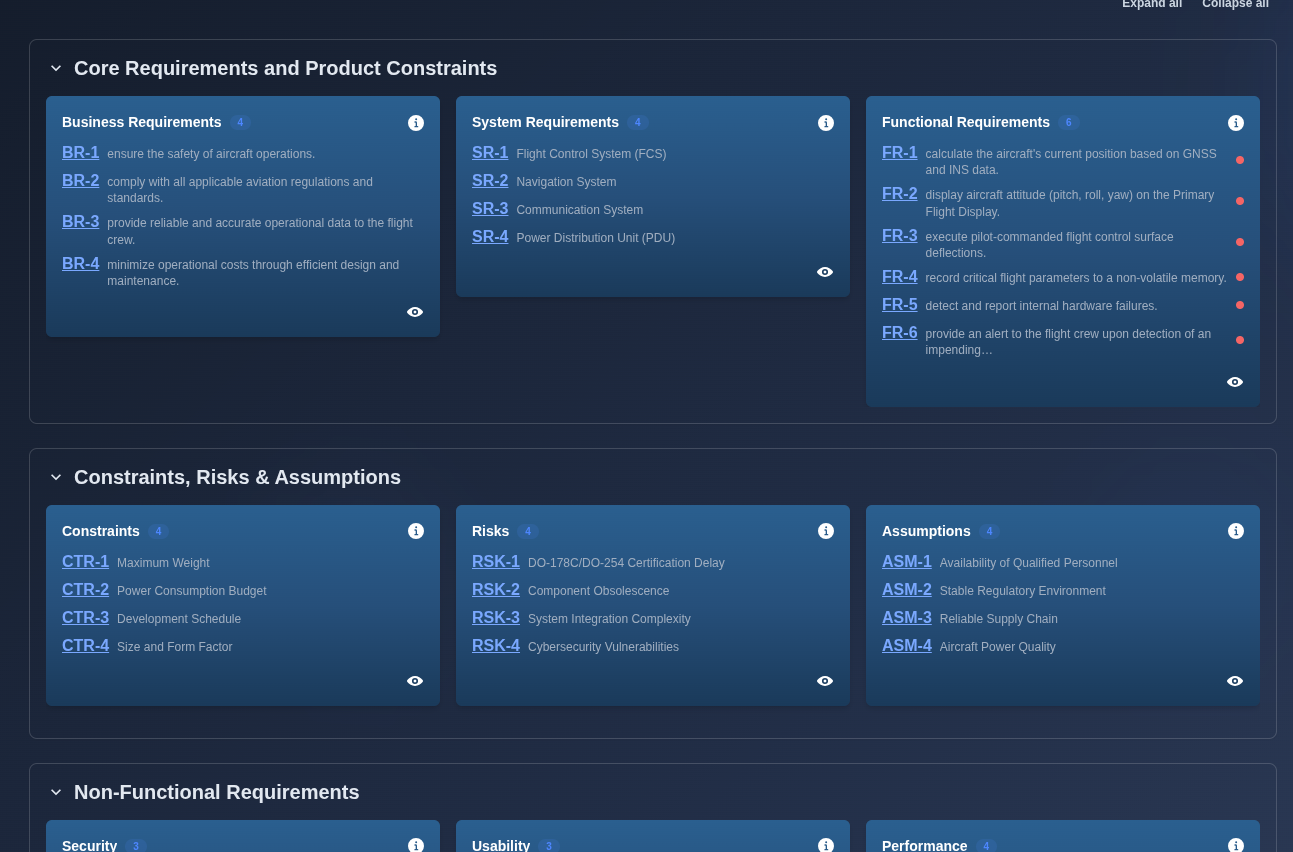
Task: Toggle eye icon in Functional Requirements card
Action: pyautogui.click(x=1235, y=382)
